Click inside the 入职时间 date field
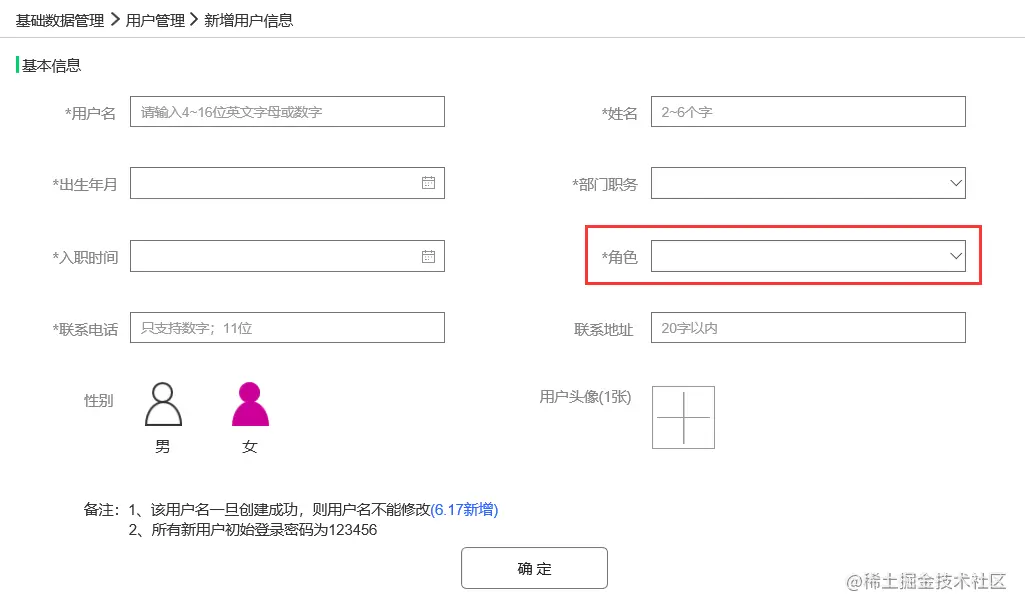The width and height of the screenshot is (1025, 610). [x=287, y=256]
